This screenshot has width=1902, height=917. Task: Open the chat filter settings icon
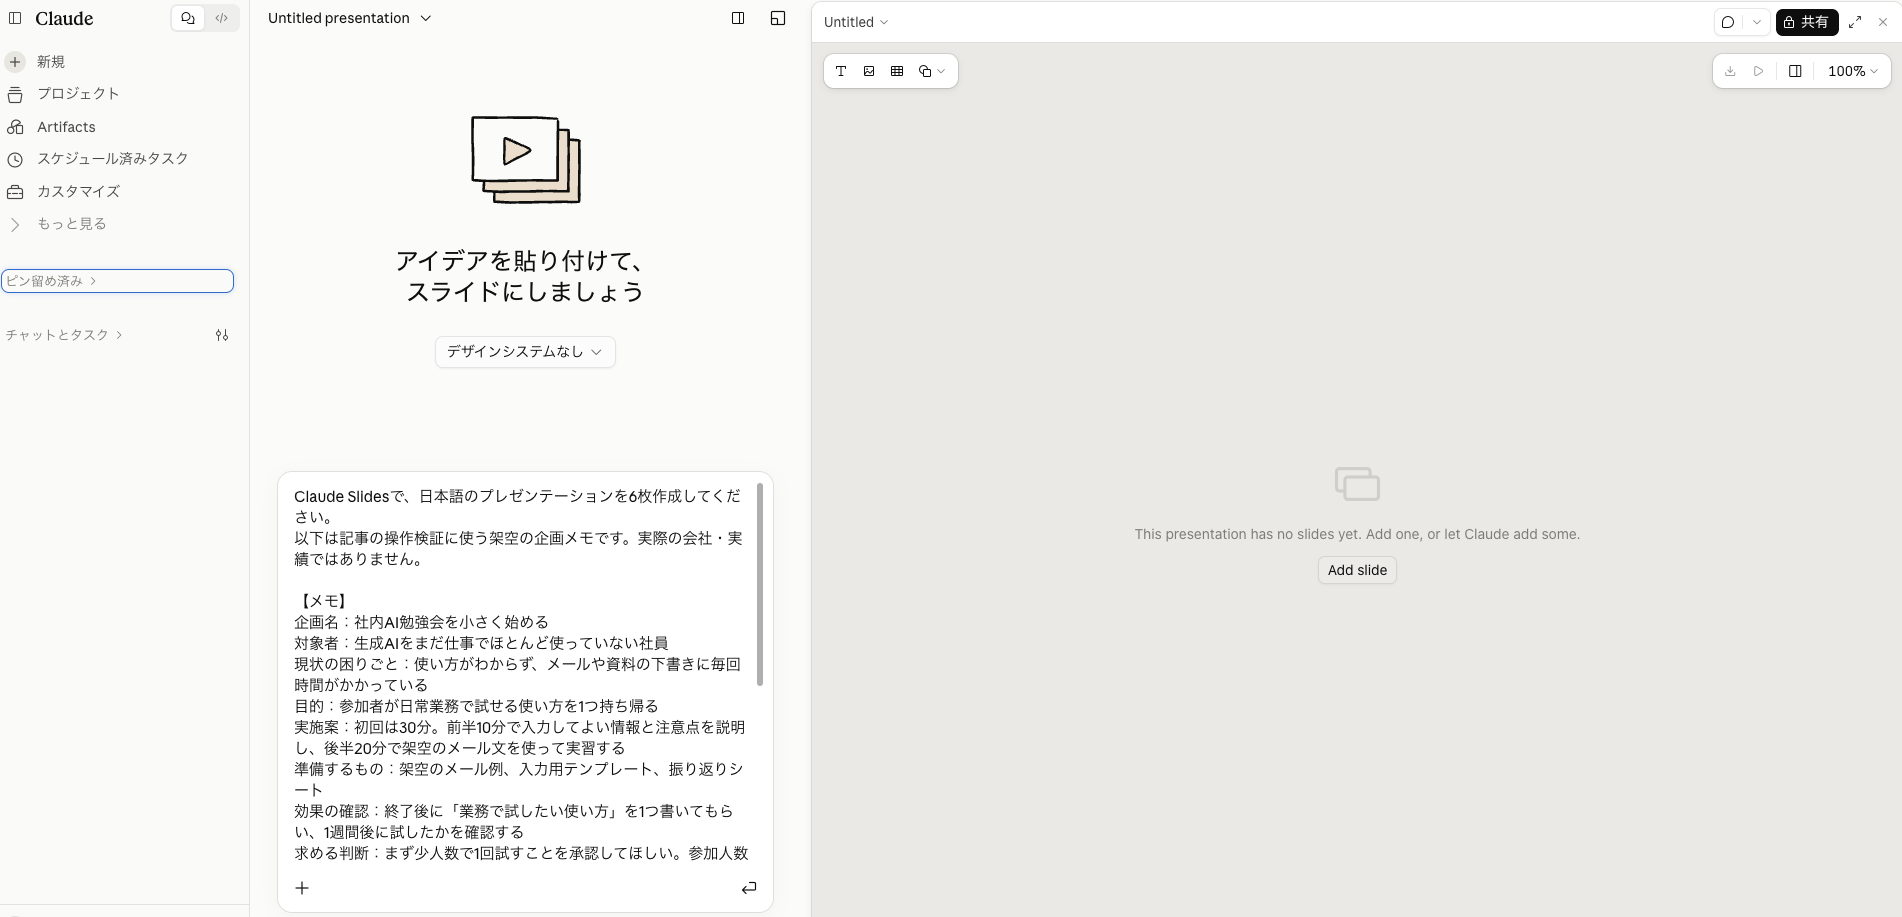[222, 335]
